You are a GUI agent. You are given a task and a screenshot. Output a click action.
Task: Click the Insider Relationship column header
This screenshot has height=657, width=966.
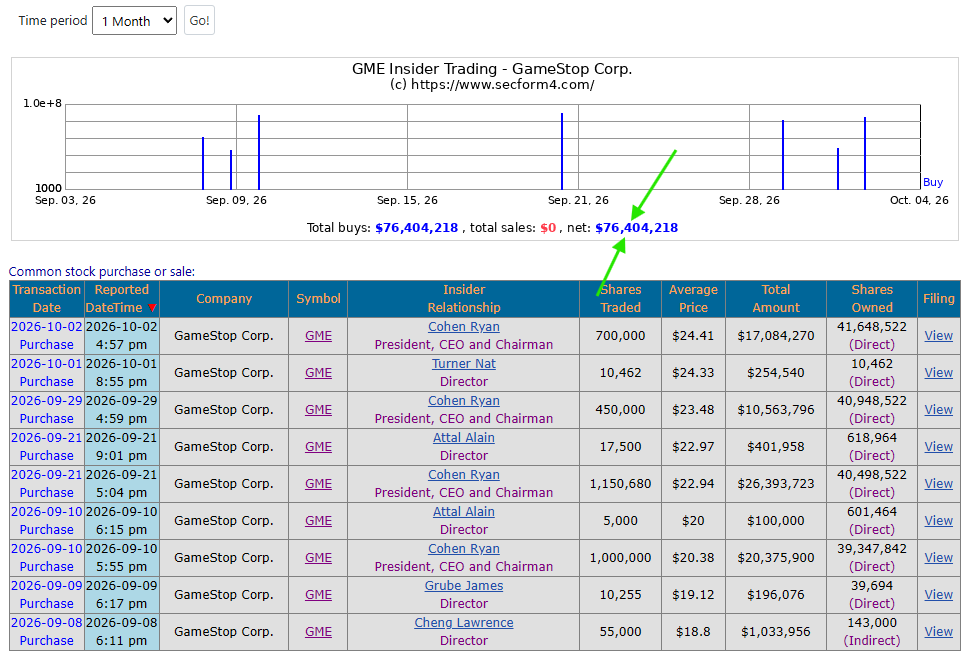point(463,299)
